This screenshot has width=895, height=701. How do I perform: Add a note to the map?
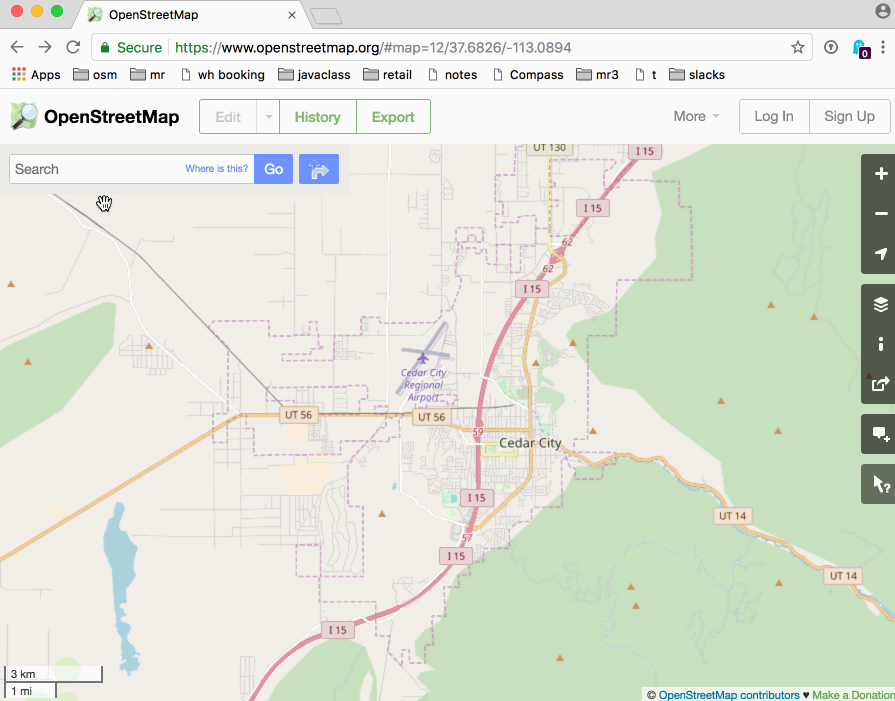point(880,434)
